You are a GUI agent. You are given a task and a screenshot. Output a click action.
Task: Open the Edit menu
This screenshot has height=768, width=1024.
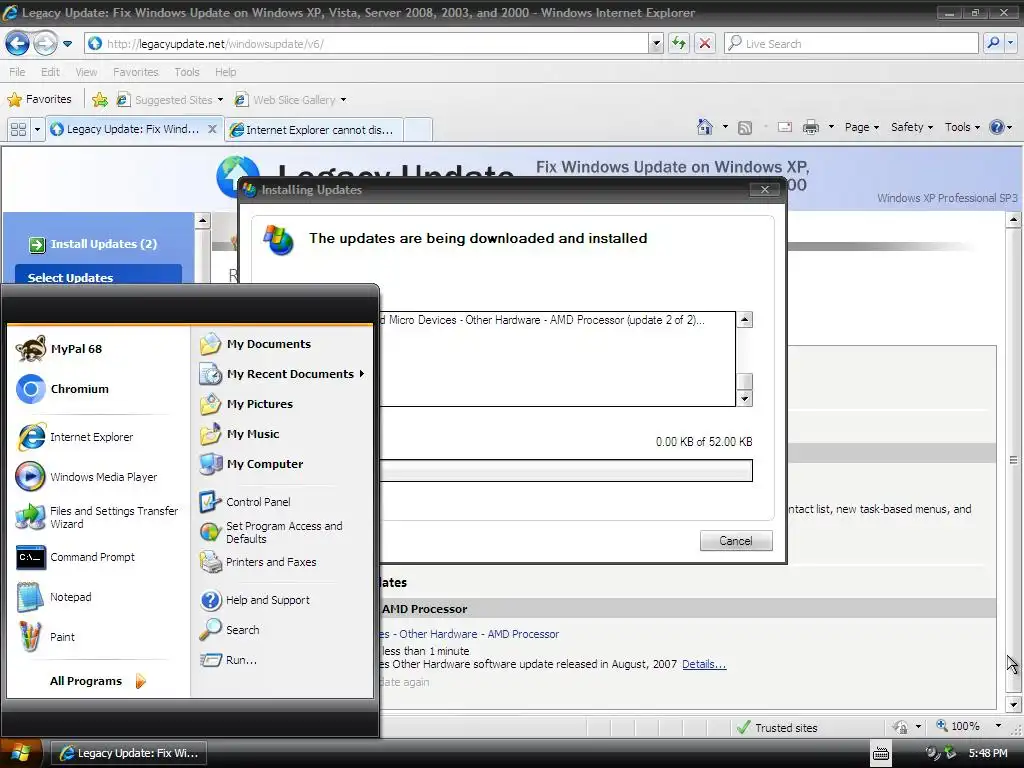tap(50, 72)
